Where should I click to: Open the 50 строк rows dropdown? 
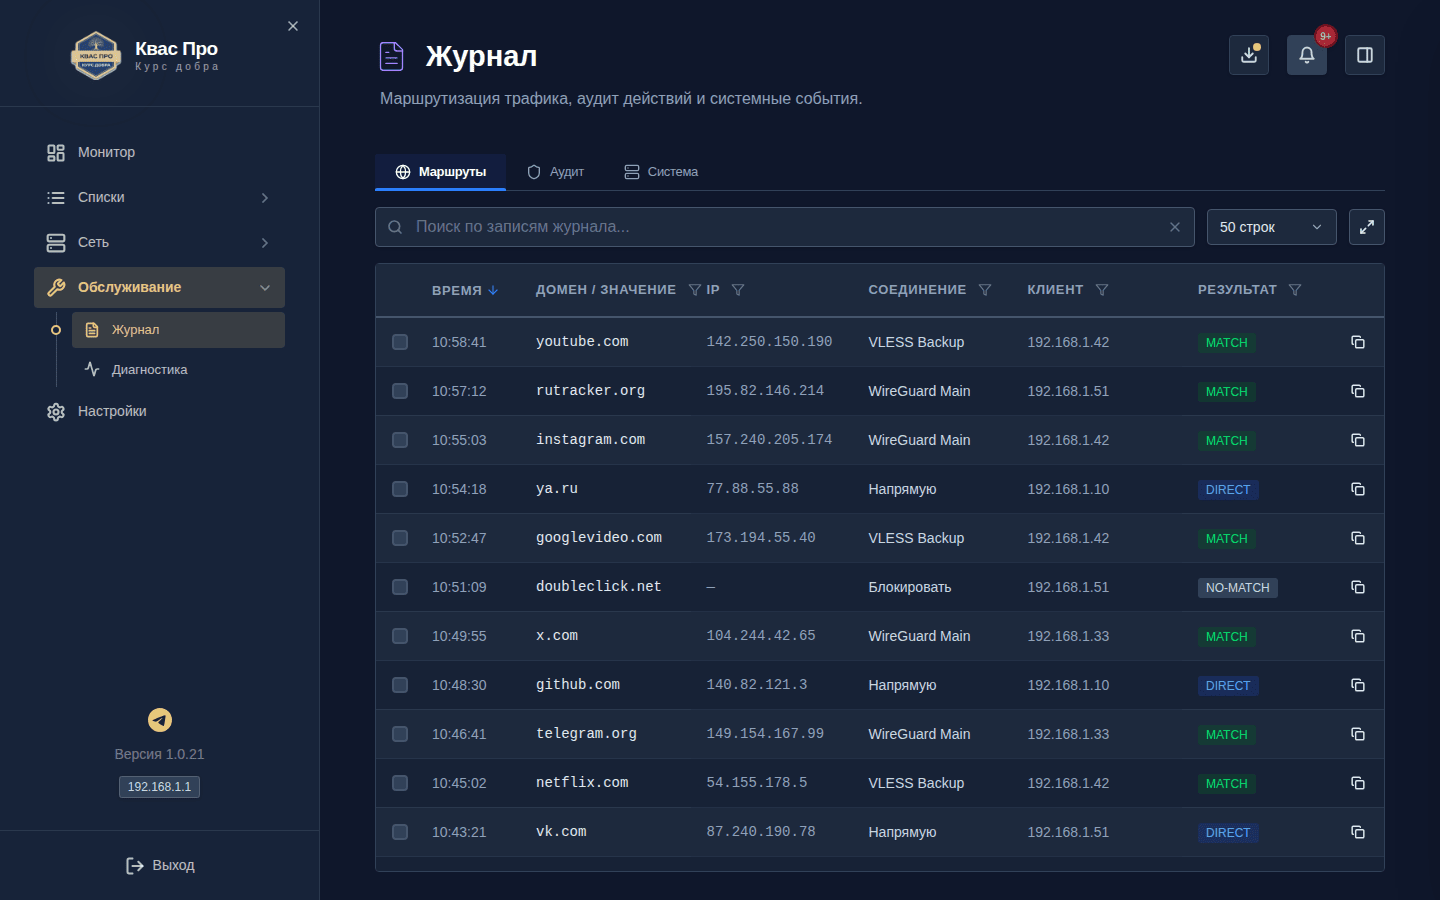point(1272,227)
